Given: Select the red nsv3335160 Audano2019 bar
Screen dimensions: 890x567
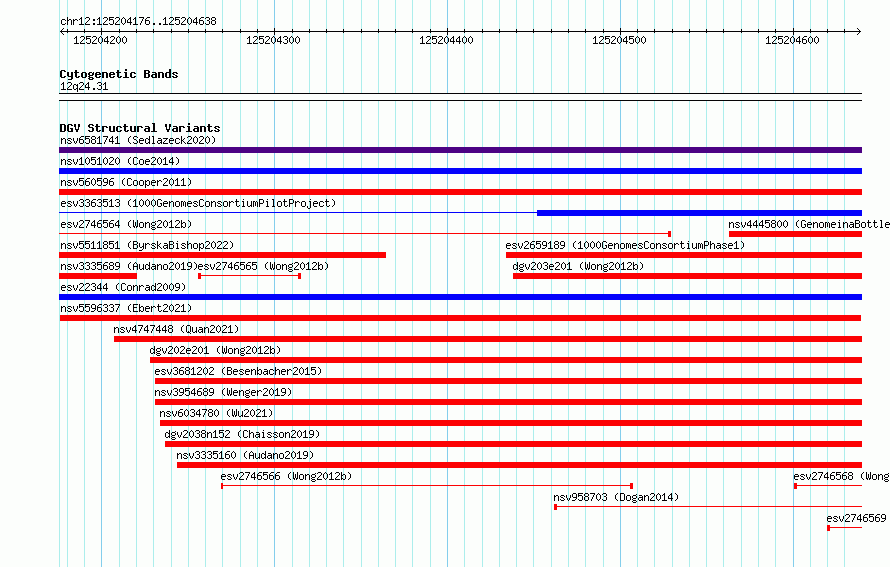Looking at the screenshot, I should click(519, 465).
